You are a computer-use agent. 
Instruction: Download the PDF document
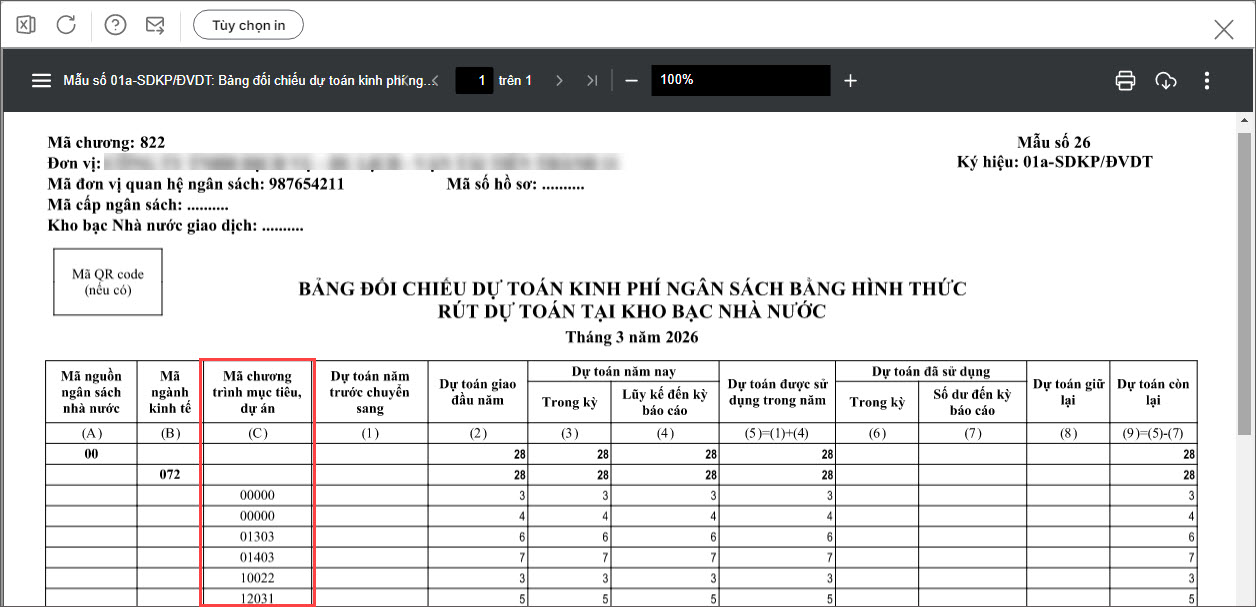click(x=1166, y=81)
